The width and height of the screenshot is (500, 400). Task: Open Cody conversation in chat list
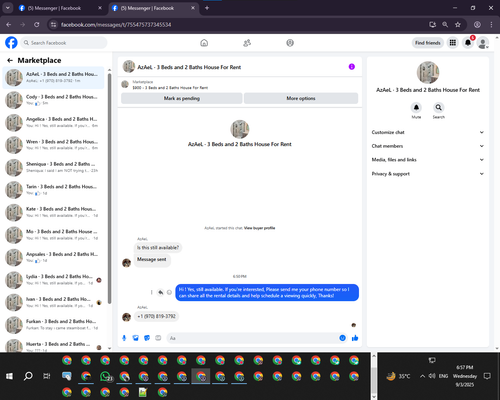tap(53, 100)
